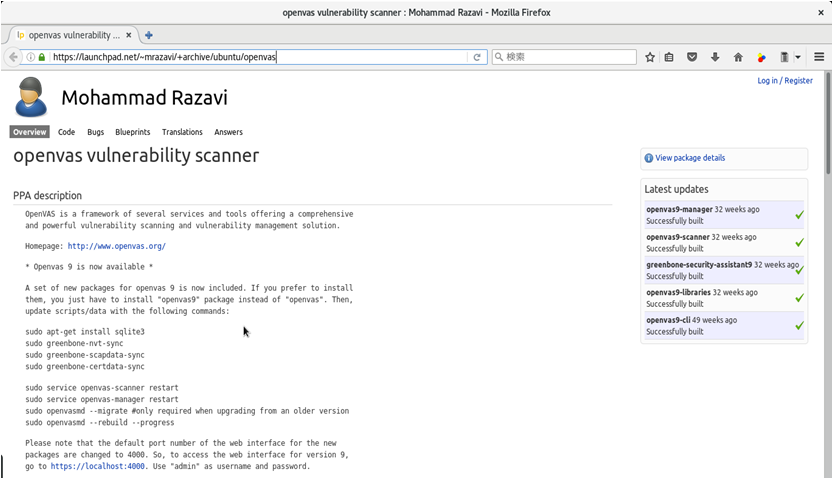Open View package details link
The height and width of the screenshot is (479, 833).
[690, 158]
